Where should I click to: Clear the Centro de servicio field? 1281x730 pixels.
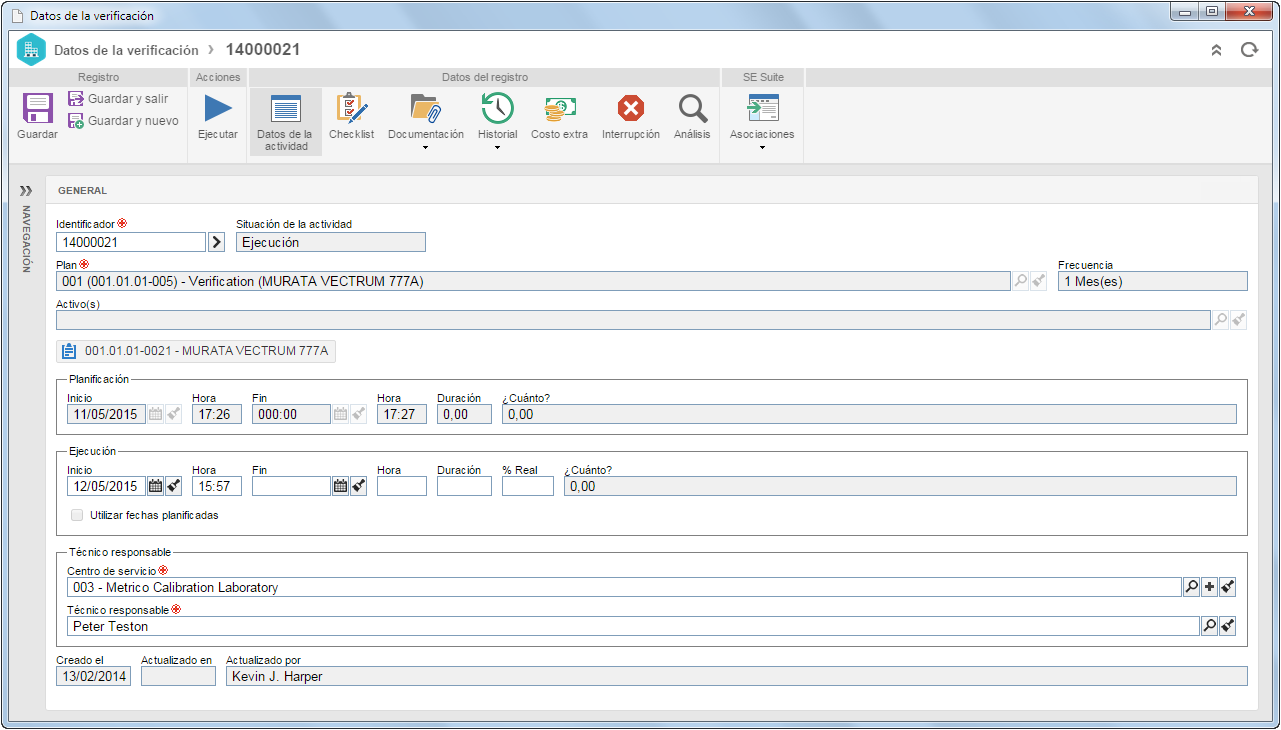click(1228, 587)
